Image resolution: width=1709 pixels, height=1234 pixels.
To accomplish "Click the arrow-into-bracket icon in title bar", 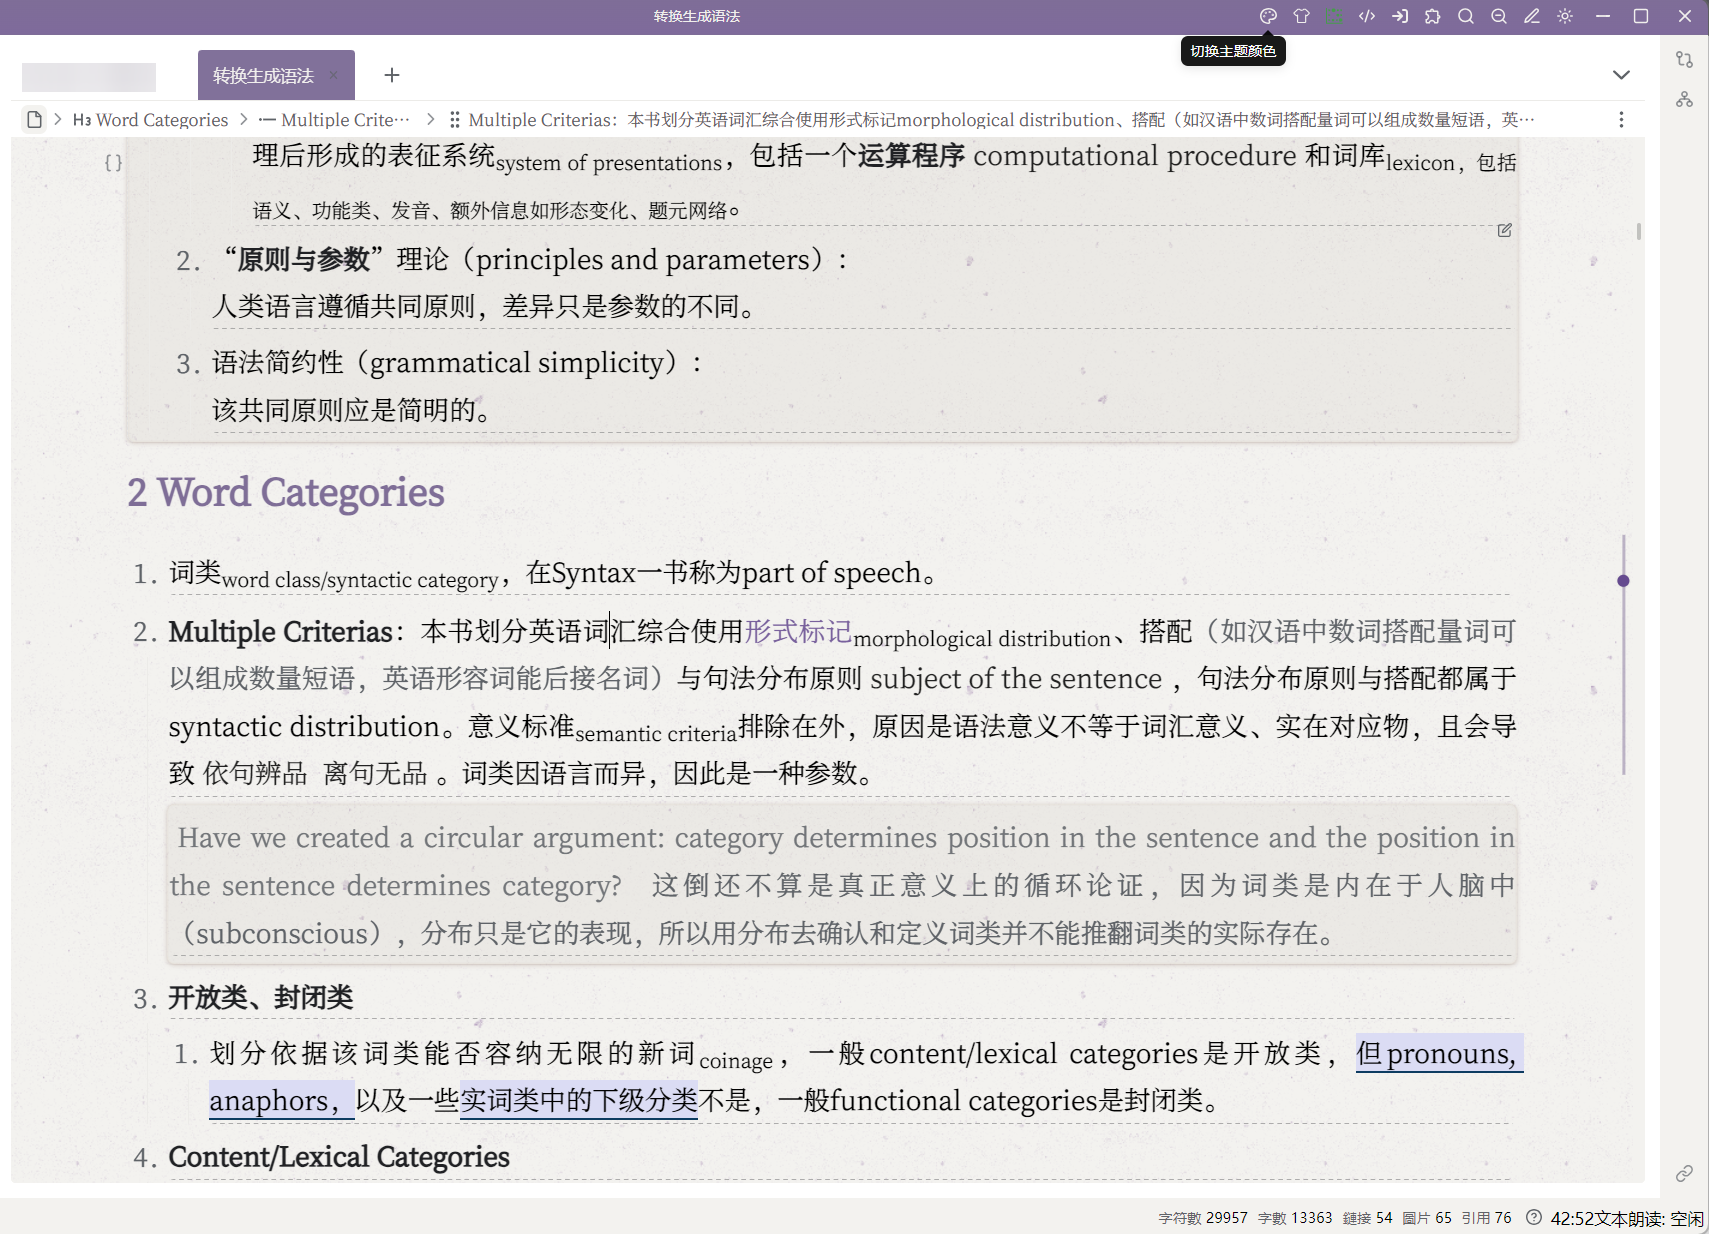I will click(1400, 16).
